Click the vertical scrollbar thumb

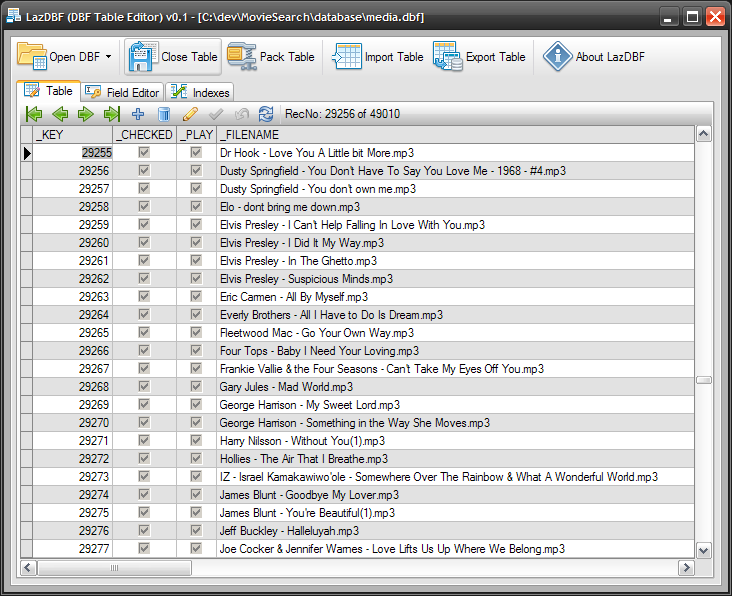[704, 380]
